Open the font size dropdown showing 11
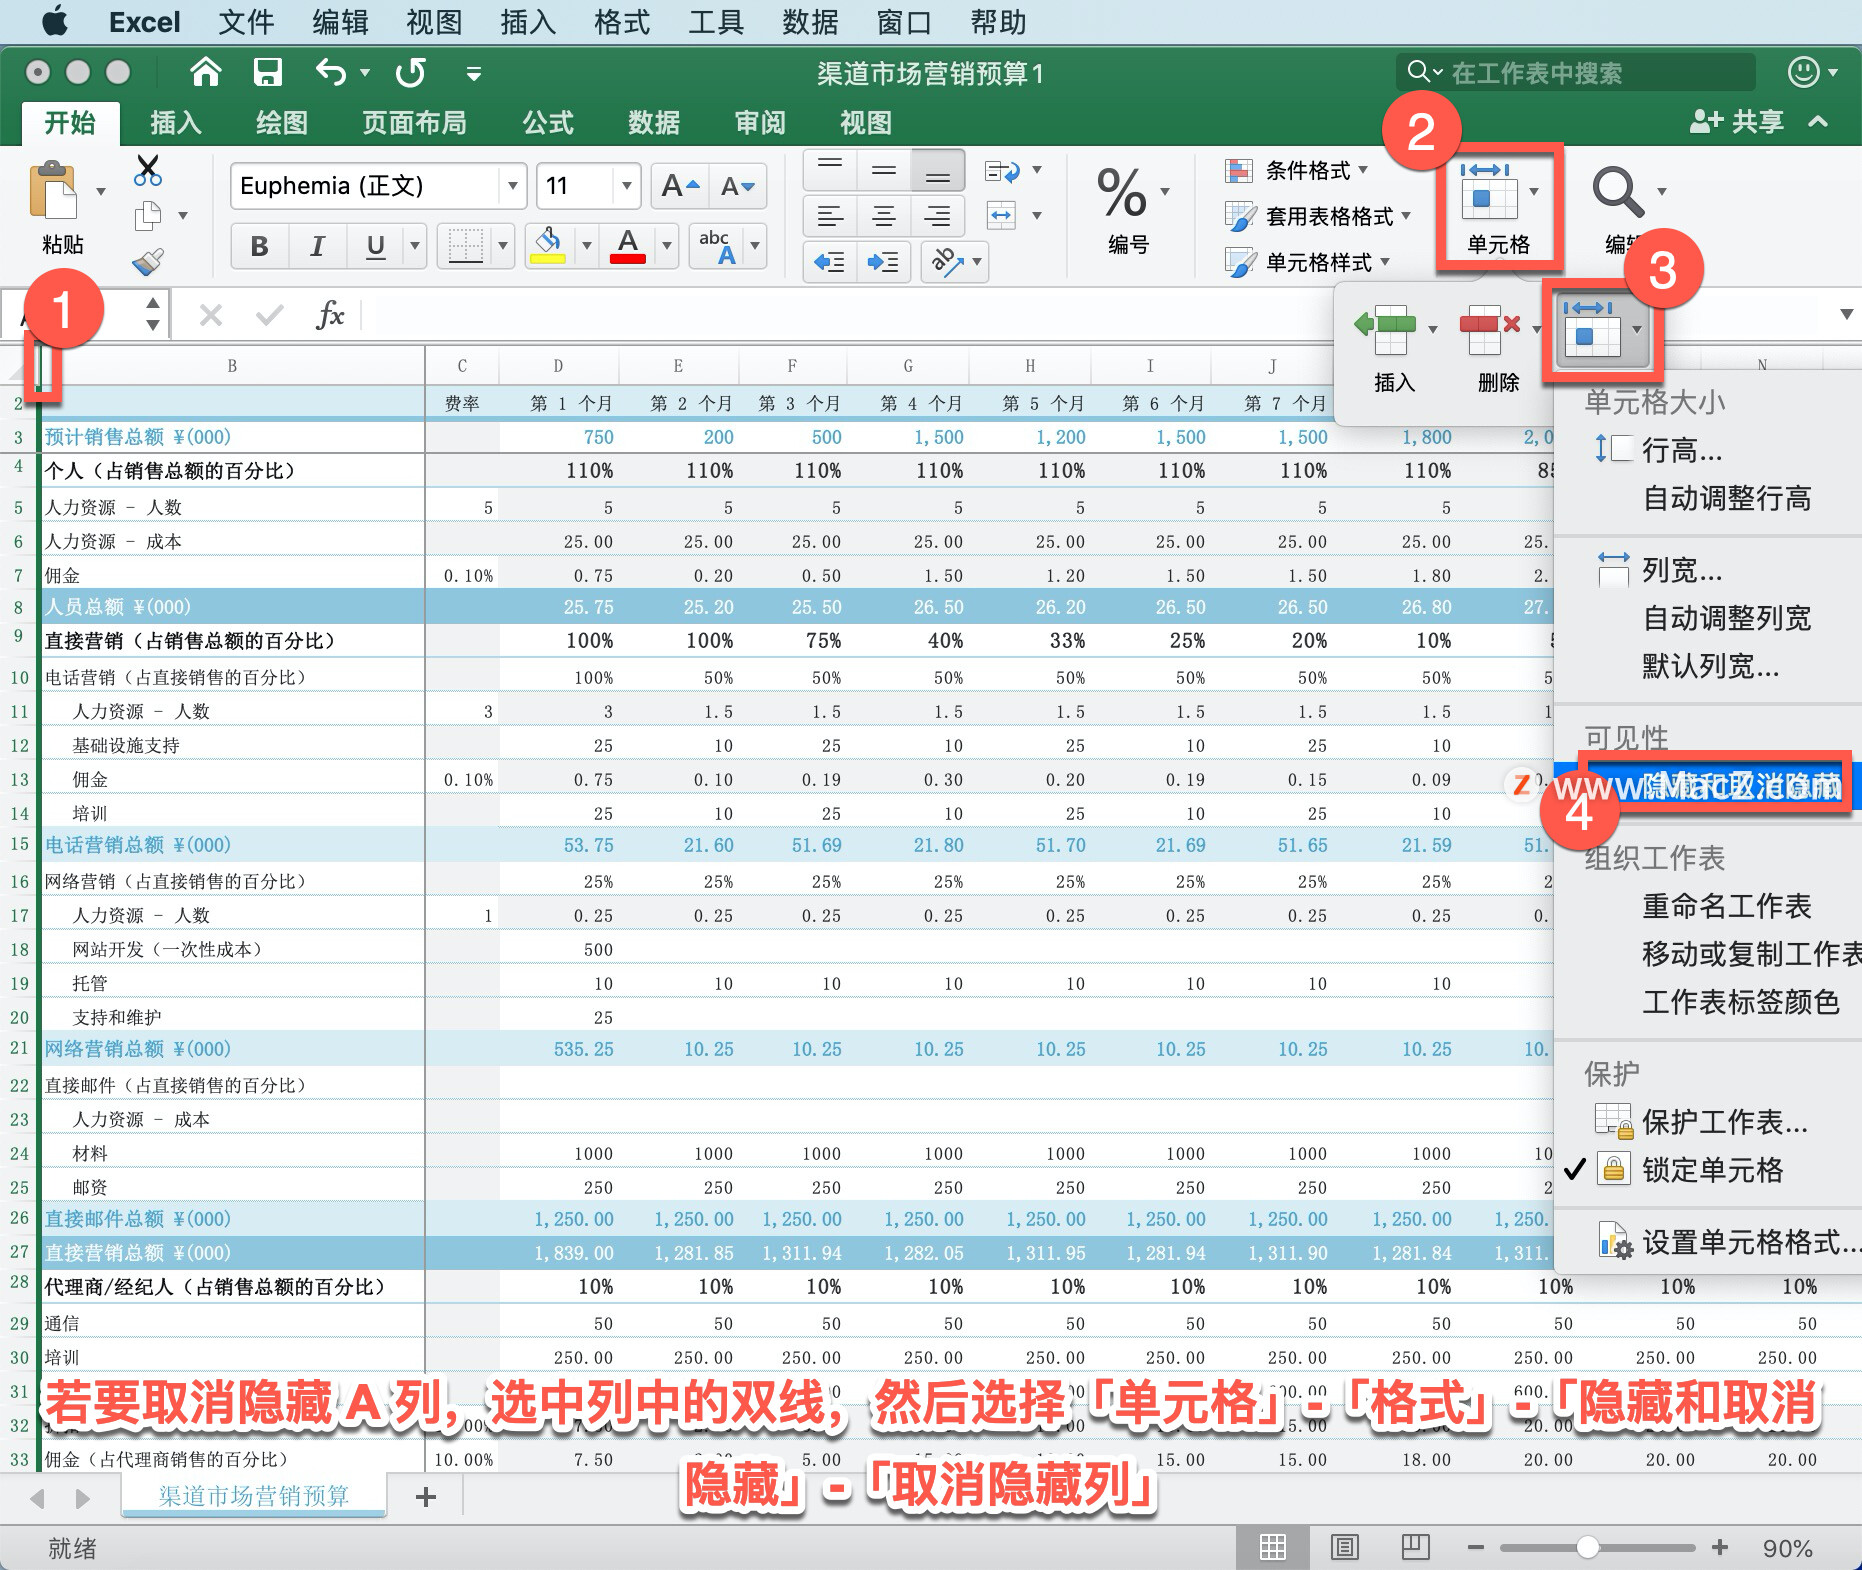 [x=626, y=186]
